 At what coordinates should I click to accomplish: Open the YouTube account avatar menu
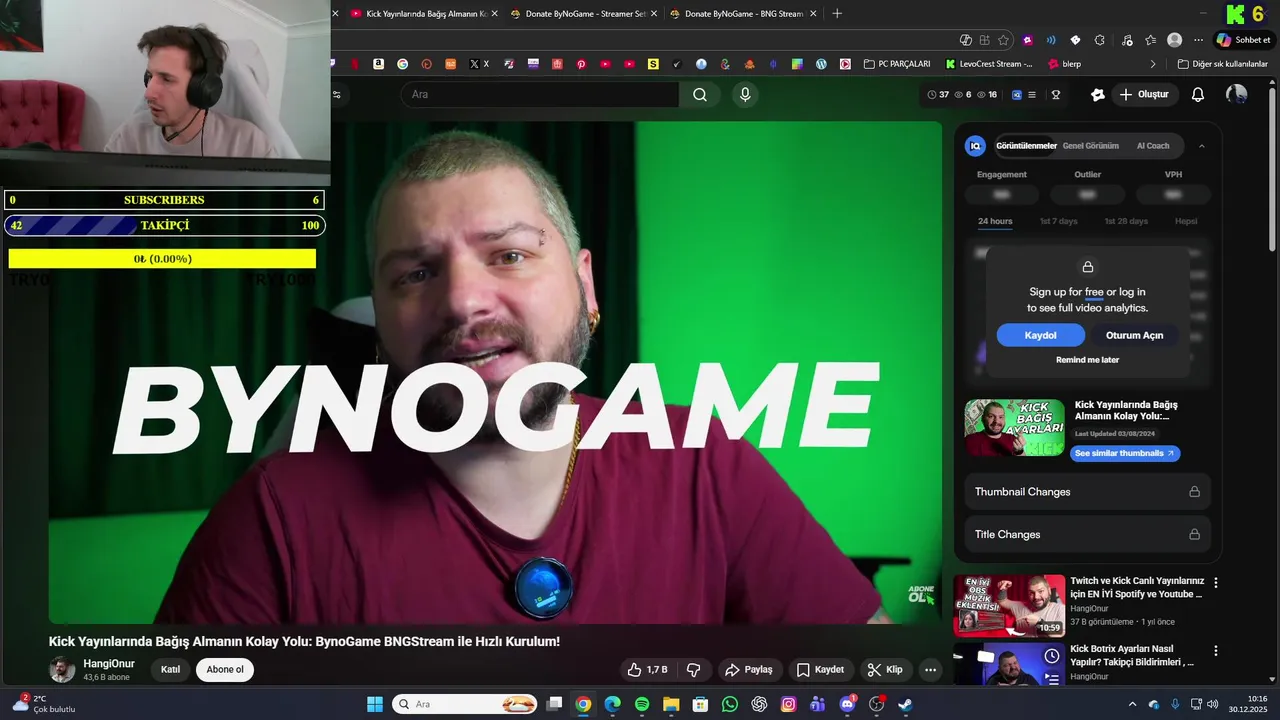1237,95
